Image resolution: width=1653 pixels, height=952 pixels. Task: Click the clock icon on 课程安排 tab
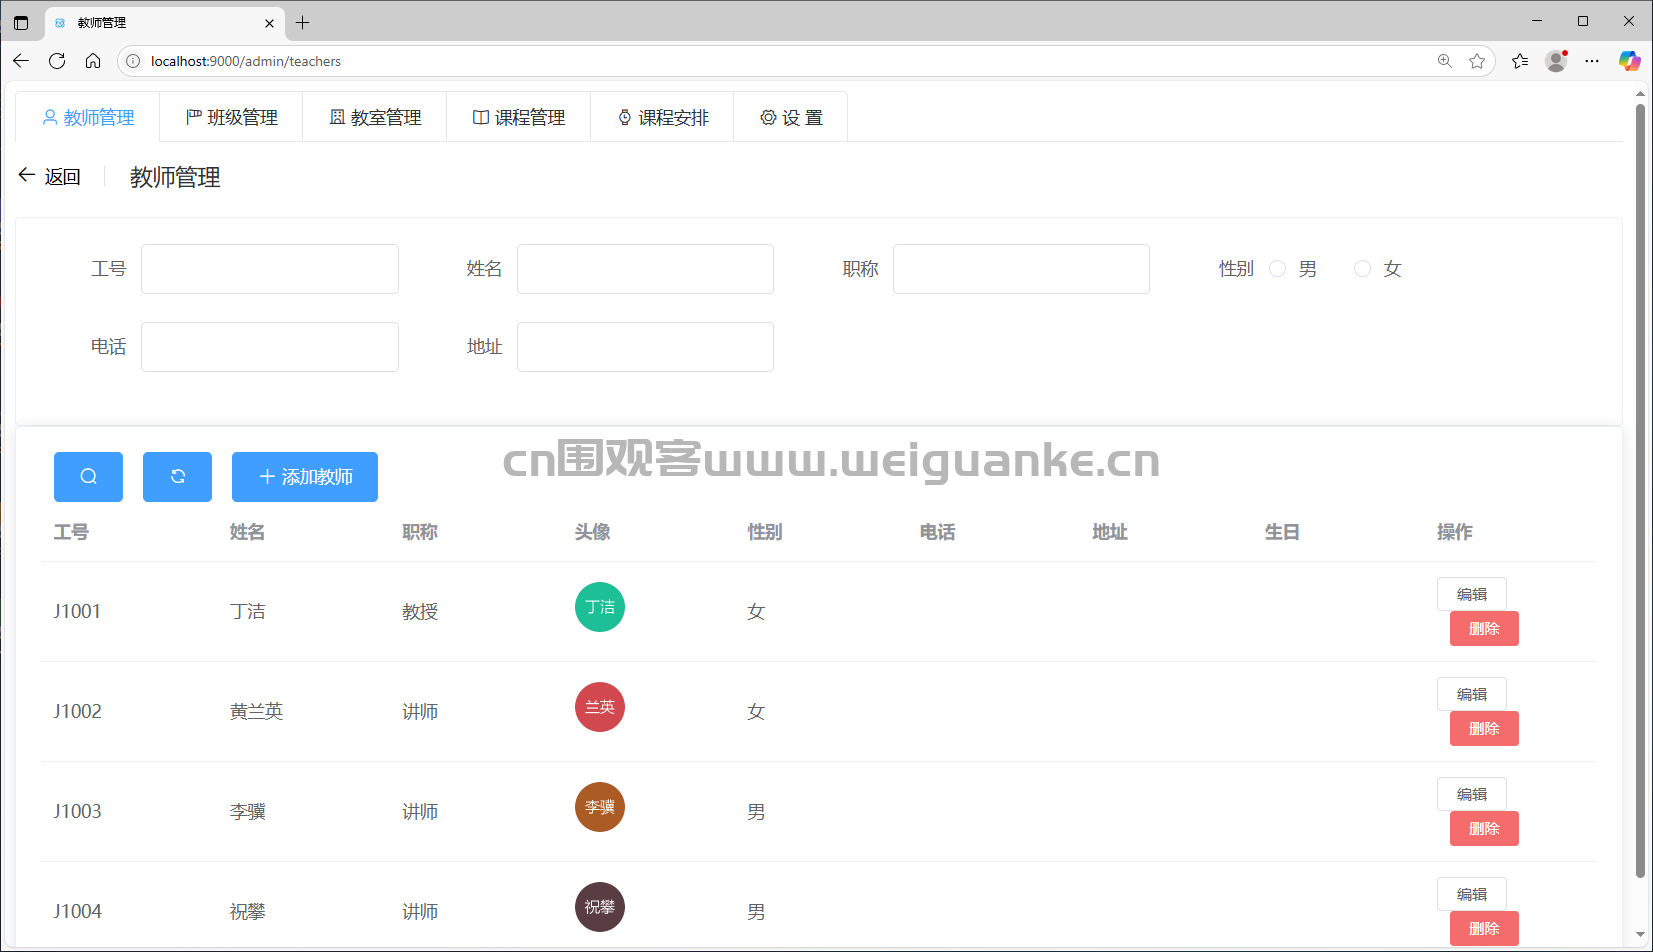(623, 117)
